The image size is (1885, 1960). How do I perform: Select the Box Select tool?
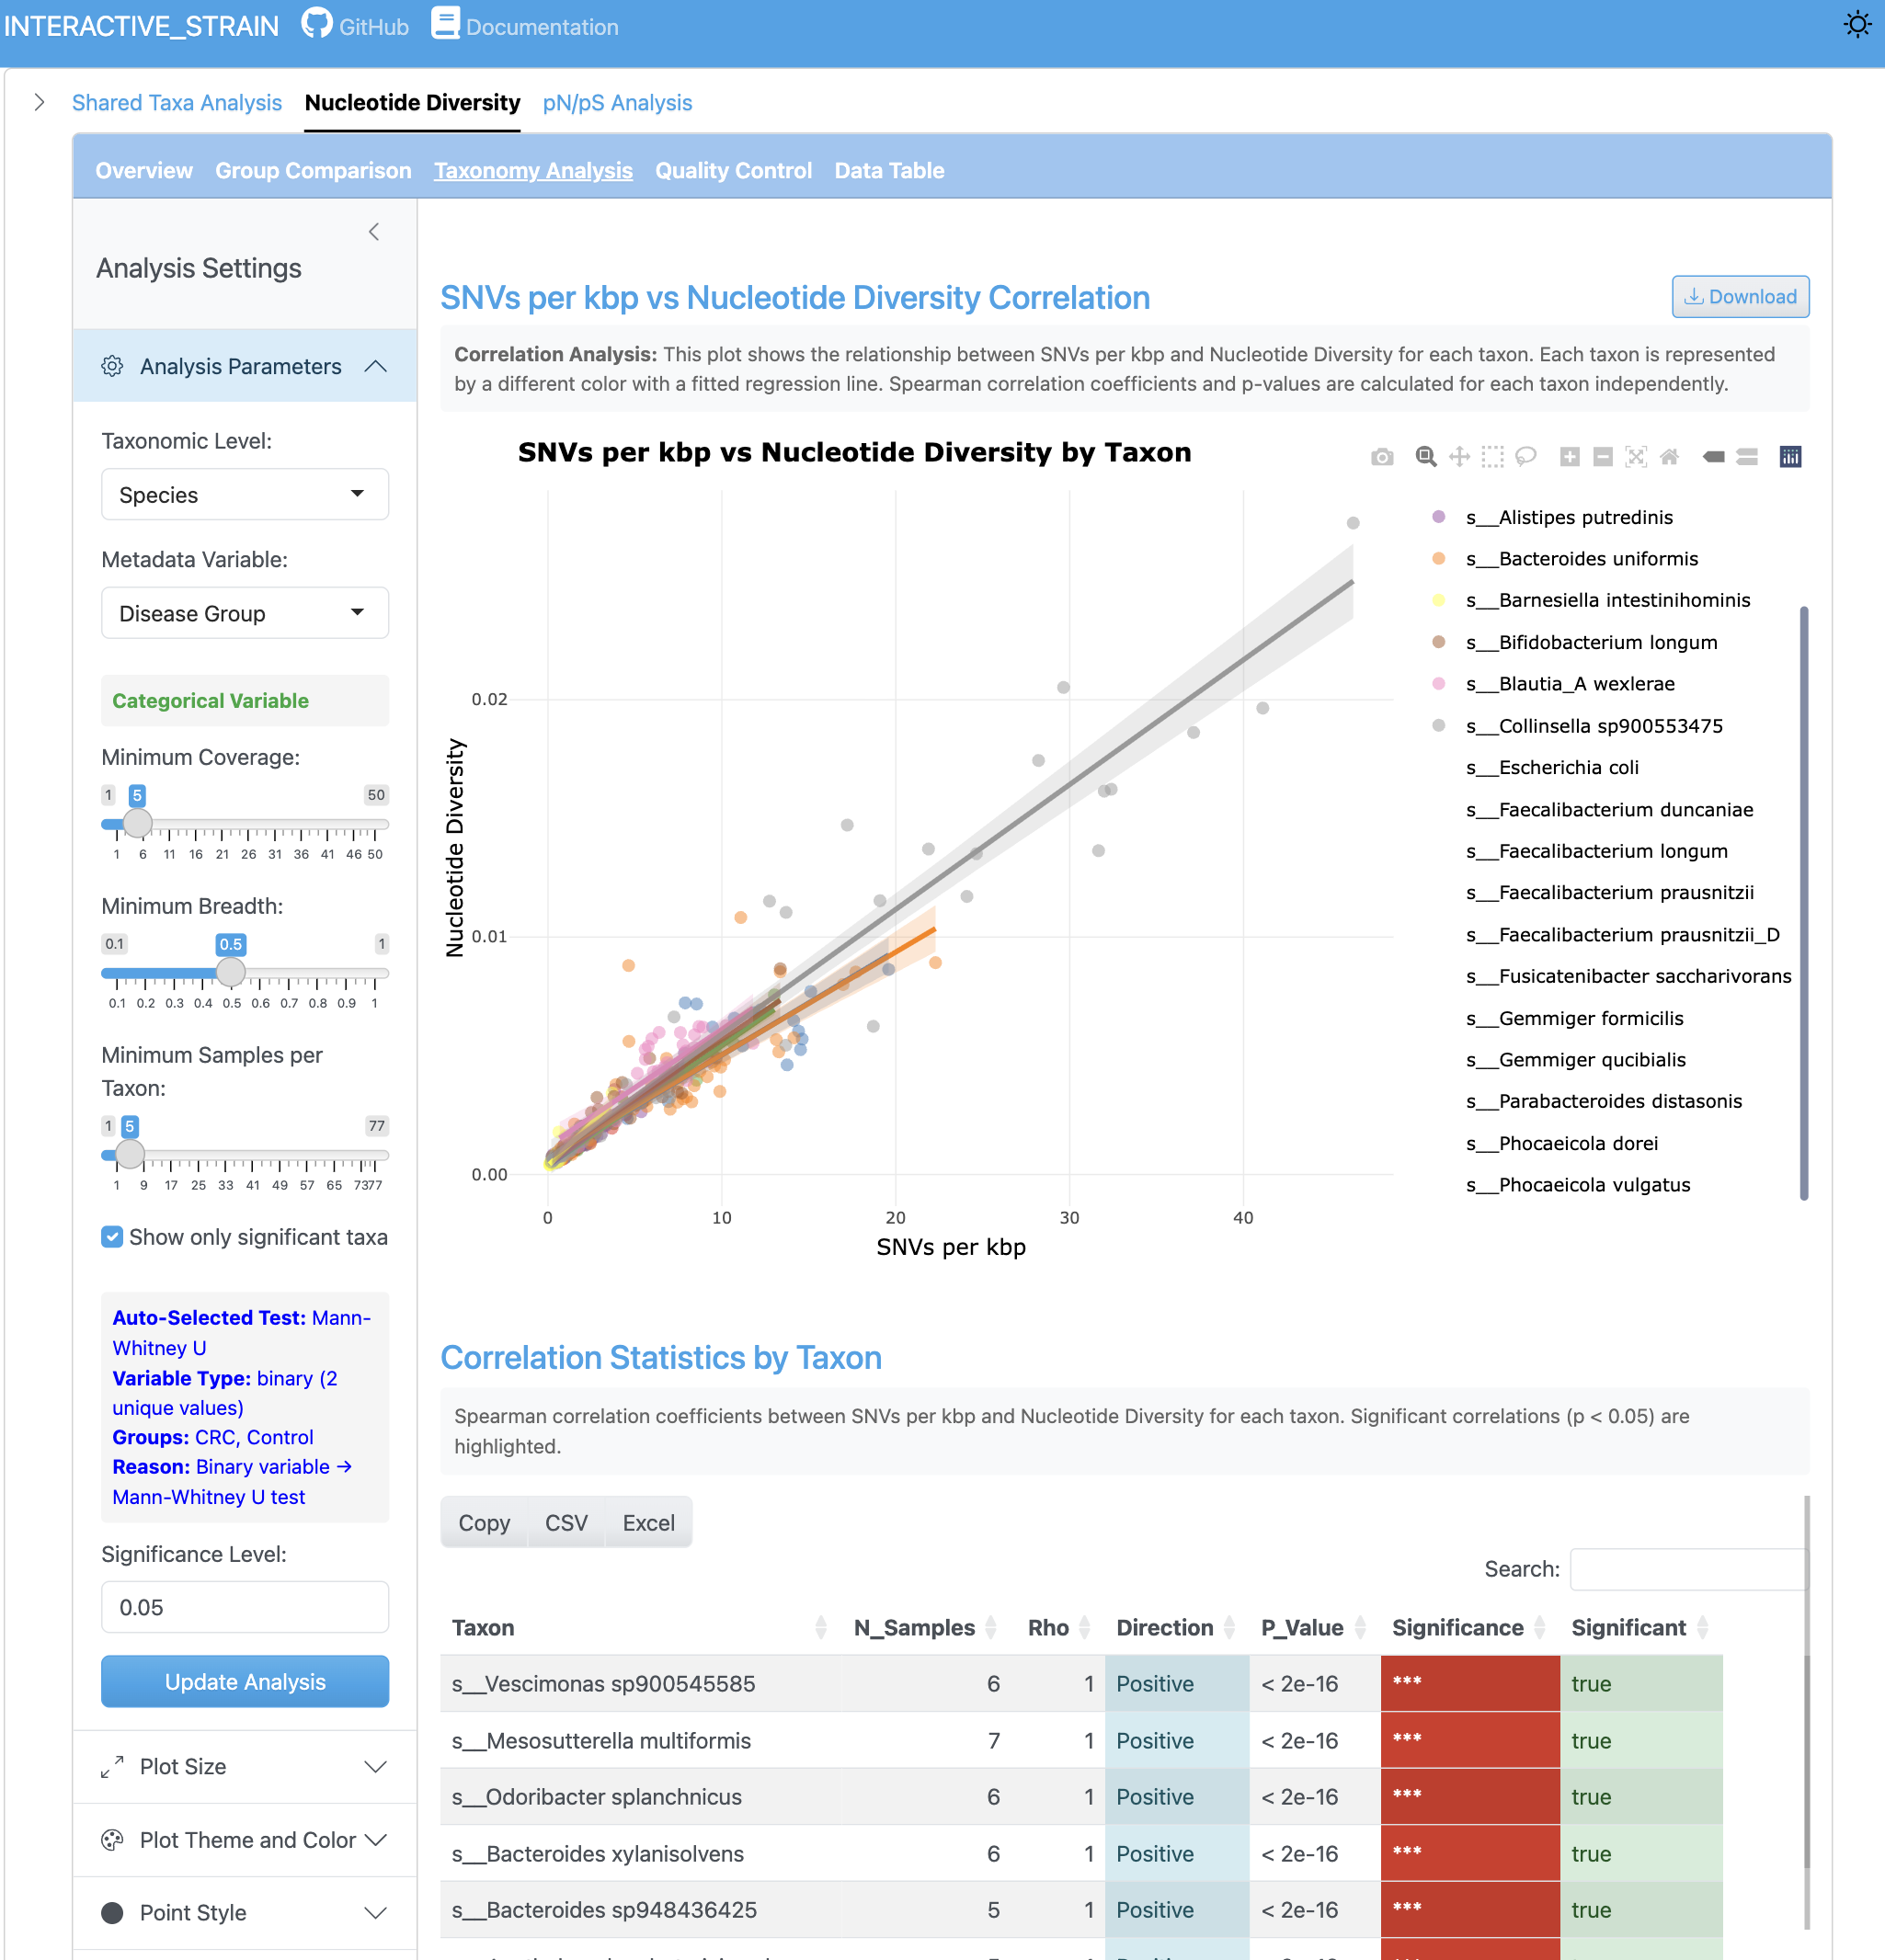pos(1493,457)
